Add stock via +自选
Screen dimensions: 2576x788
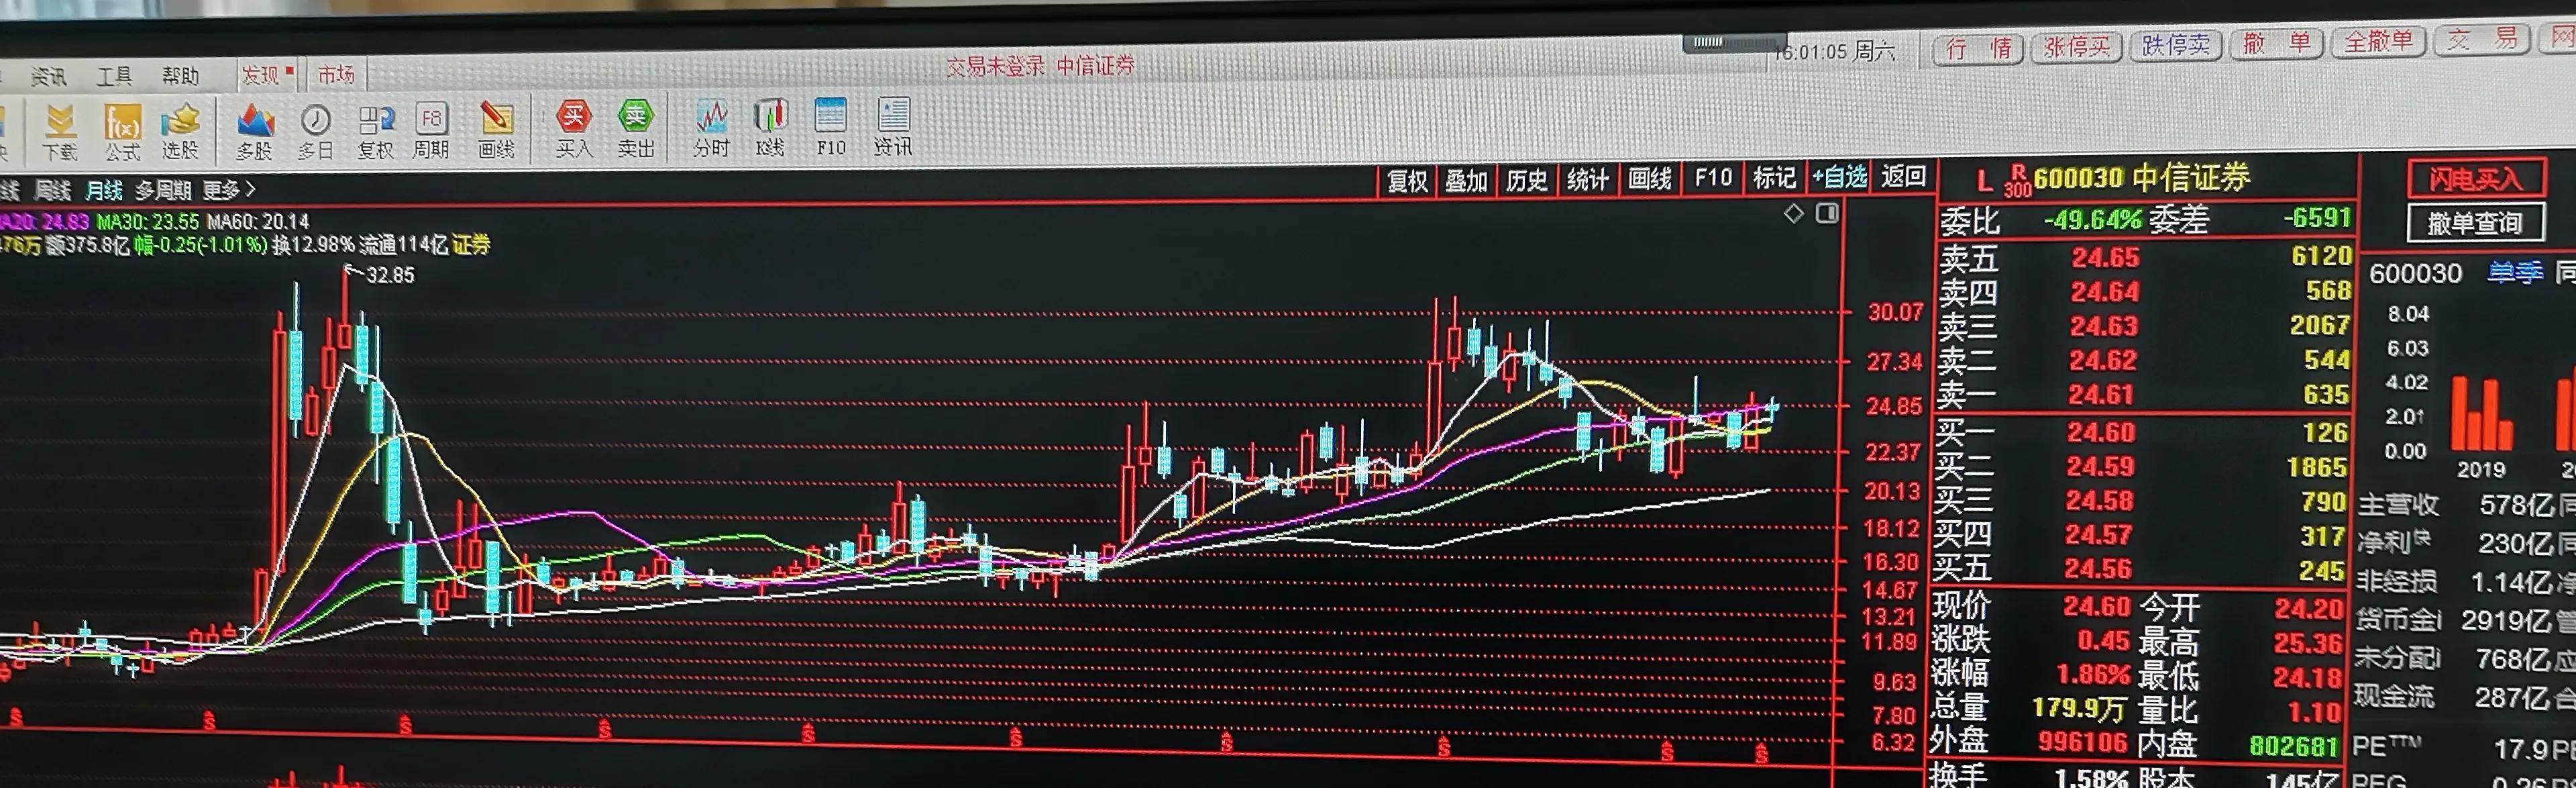(x=1840, y=177)
